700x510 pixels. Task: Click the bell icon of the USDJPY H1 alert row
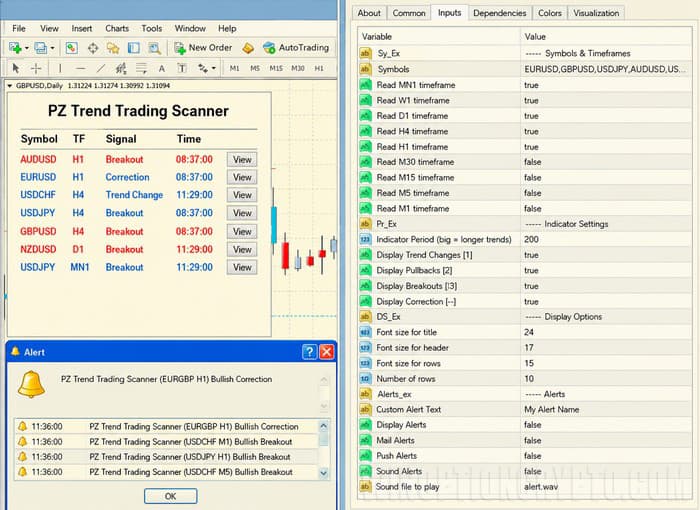tap(22, 457)
